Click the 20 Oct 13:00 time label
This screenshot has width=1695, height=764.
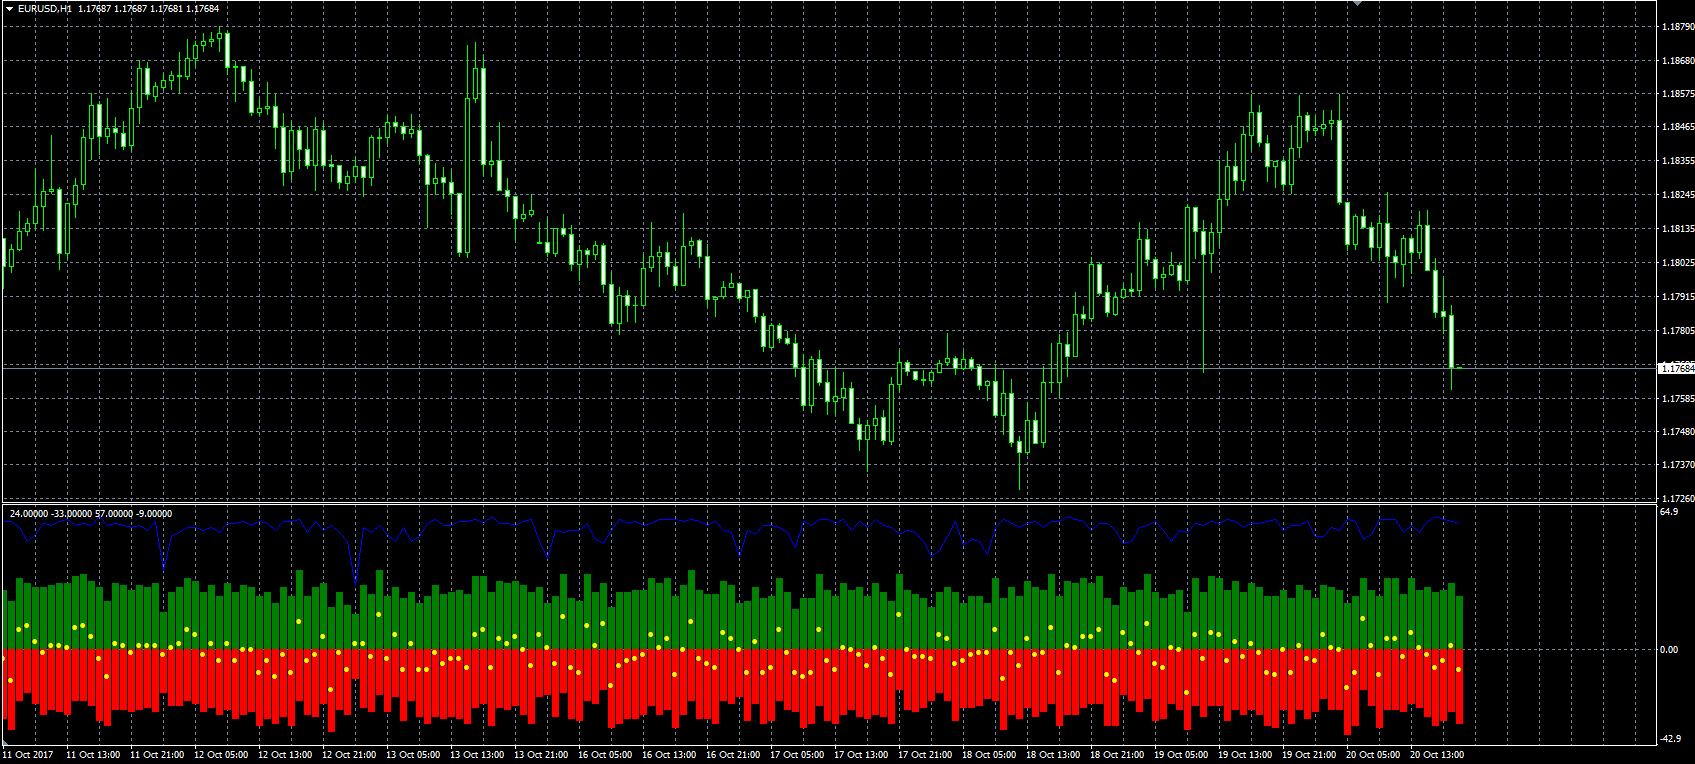click(1437, 755)
